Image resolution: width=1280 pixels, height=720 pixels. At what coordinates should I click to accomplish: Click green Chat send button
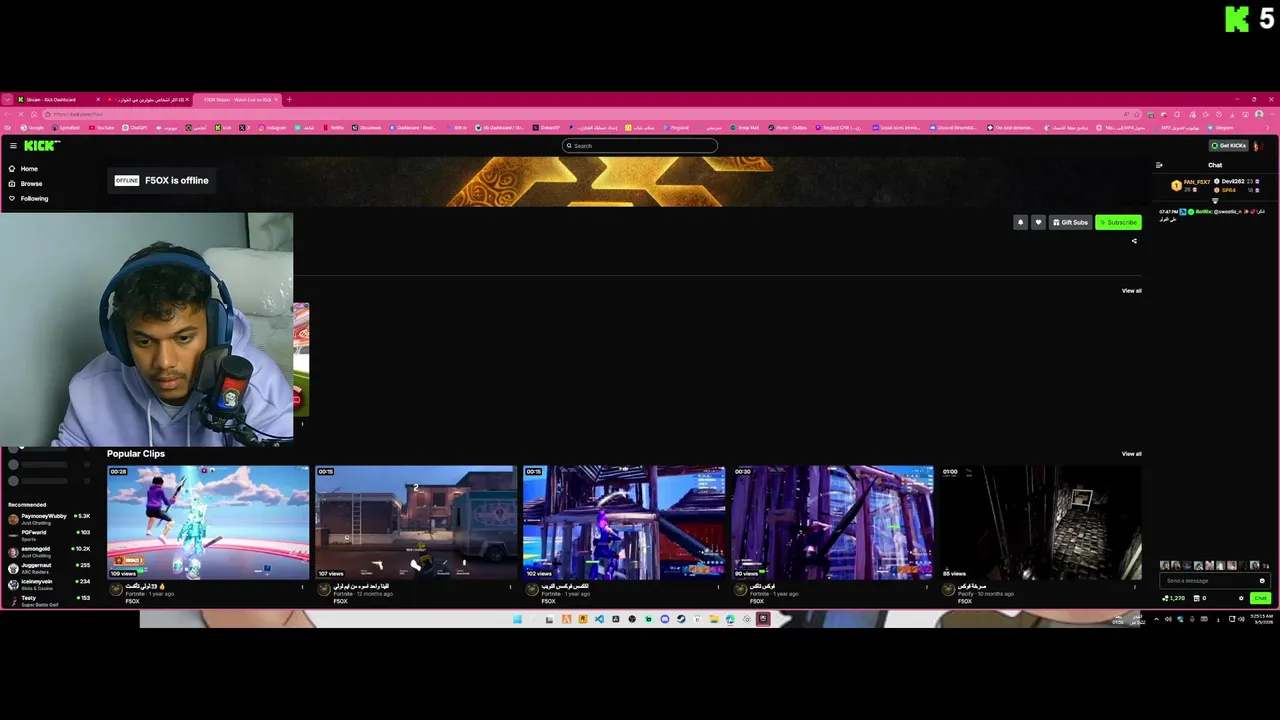[1260, 598]
